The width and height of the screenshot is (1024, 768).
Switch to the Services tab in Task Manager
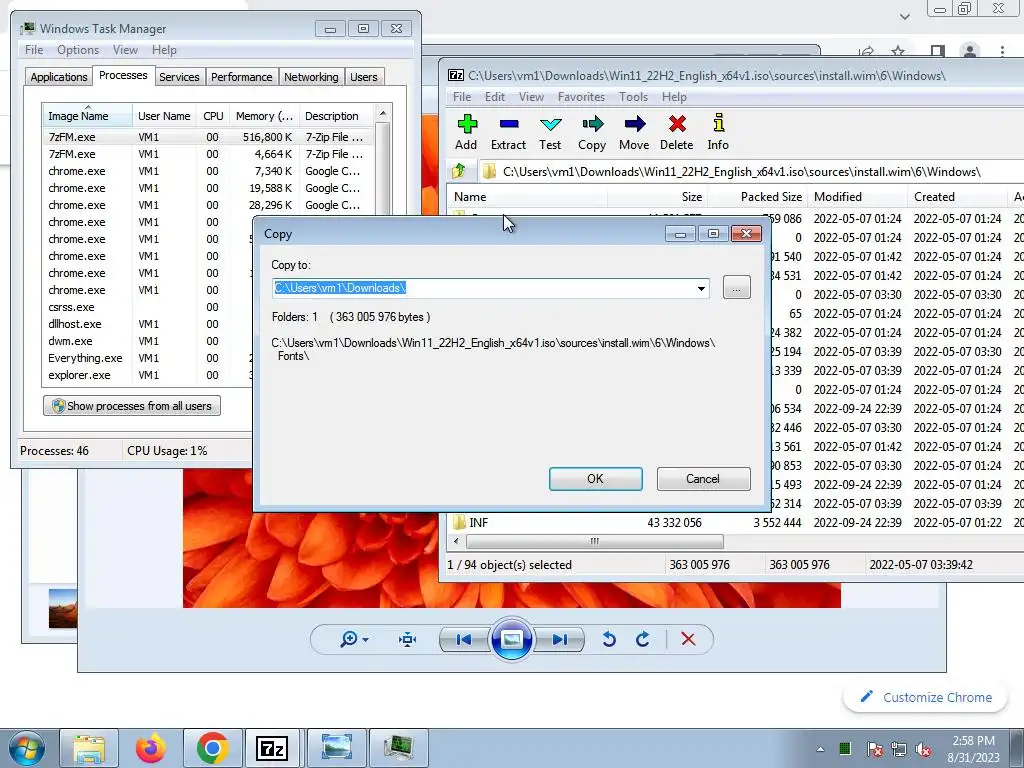[179, 76]
